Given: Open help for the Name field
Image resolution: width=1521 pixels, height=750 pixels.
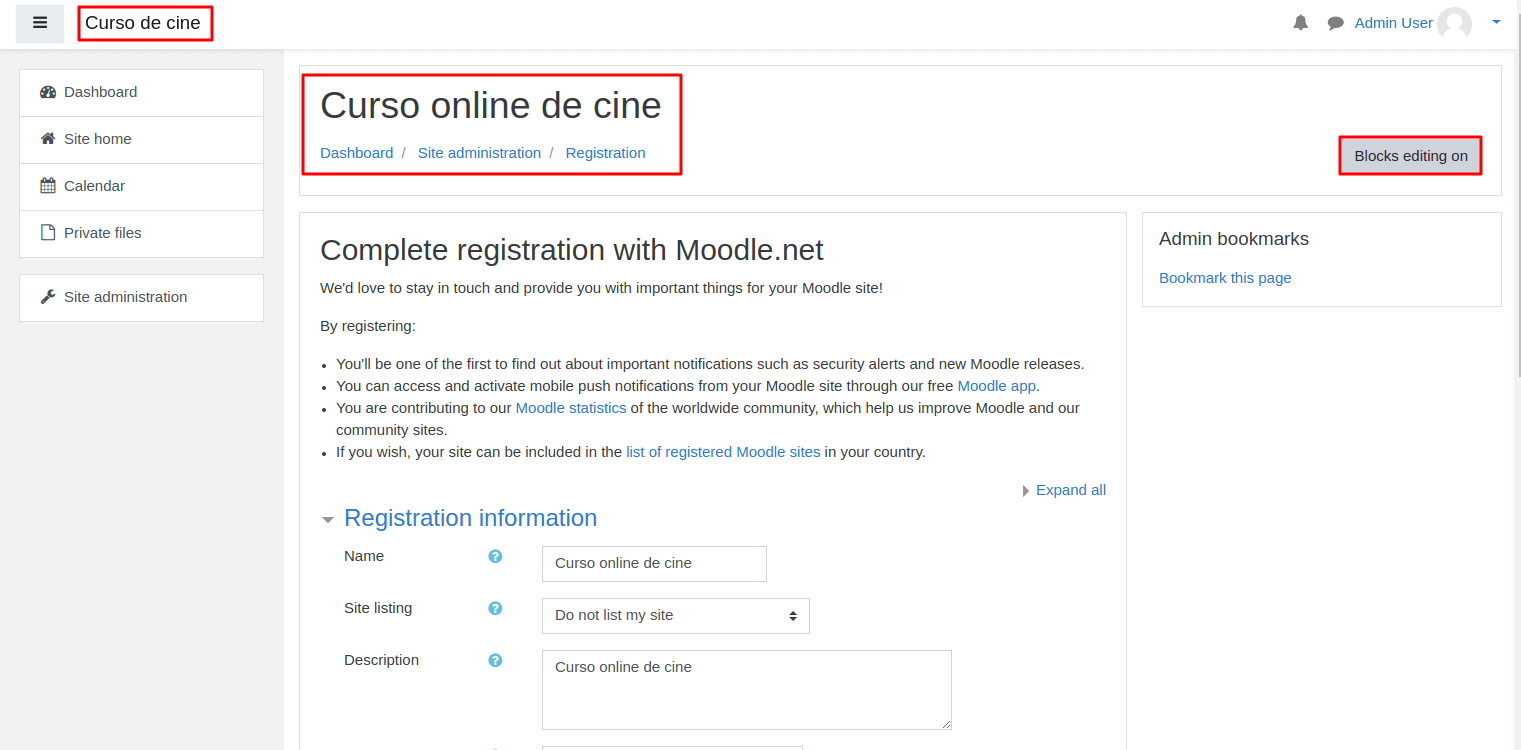Looking at the screenshot, I should point(495,556).
